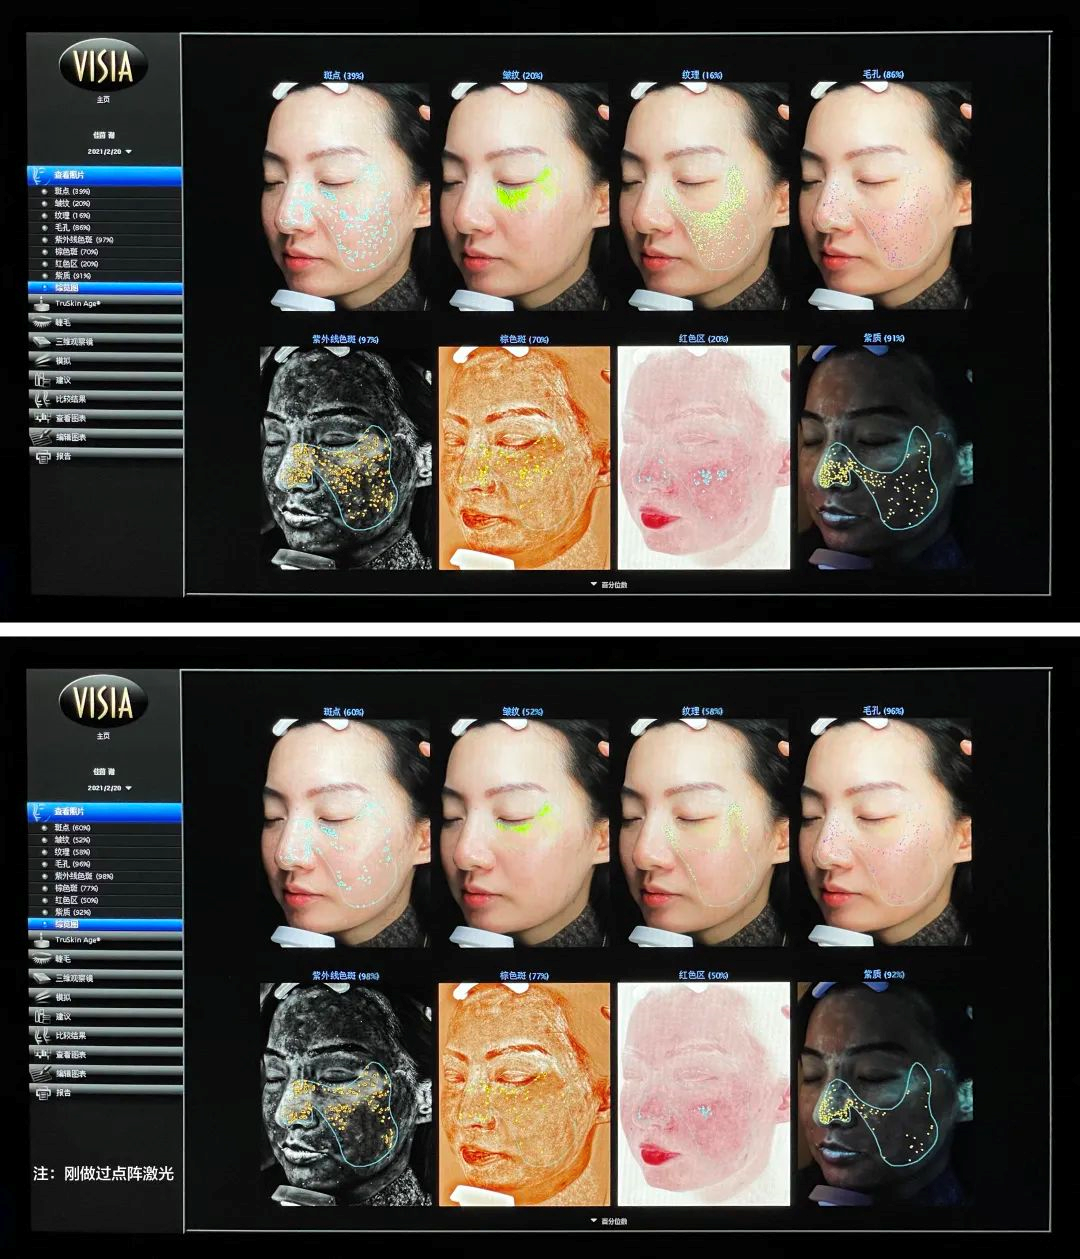The height and width of the screenshot is (1259, 1080).
Task: Open the 2021/2/20 date dropdown in lower screen
Action: [x=110, y=788]
